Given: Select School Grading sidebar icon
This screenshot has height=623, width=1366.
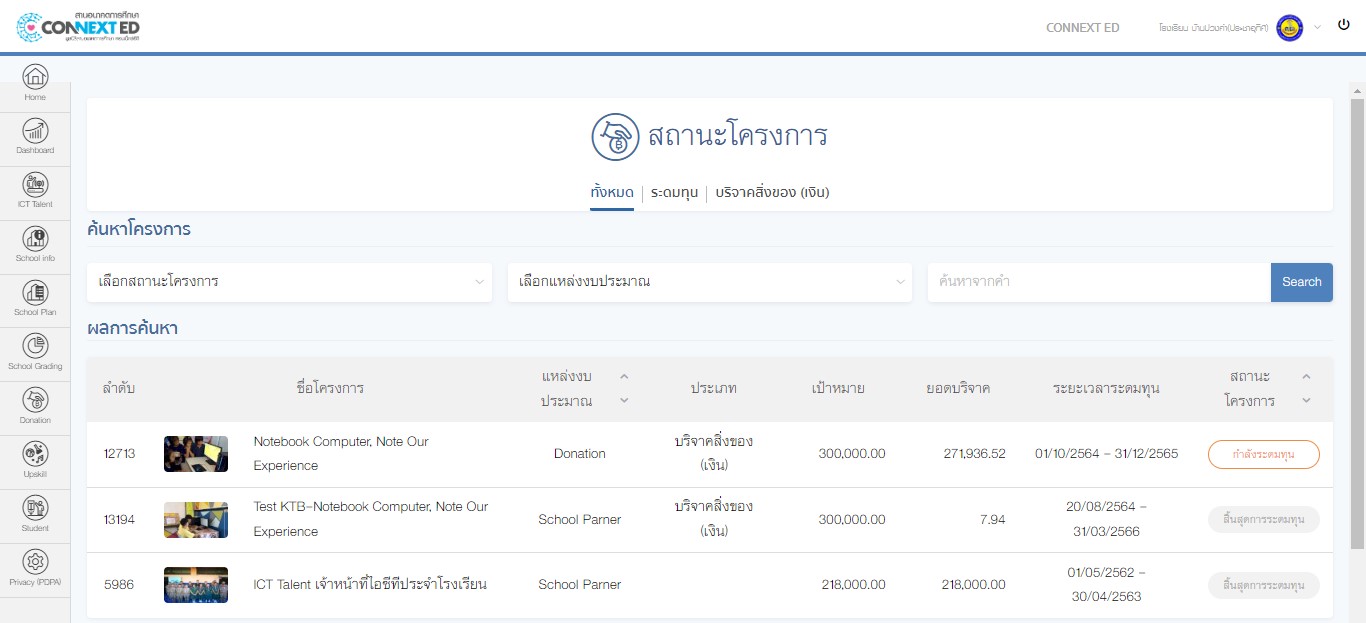Looking at the screenshot, I should [35, 348].
